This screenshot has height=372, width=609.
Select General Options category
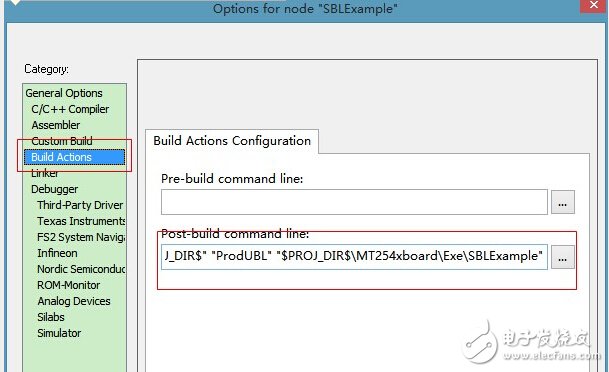(x=64, y=93)
